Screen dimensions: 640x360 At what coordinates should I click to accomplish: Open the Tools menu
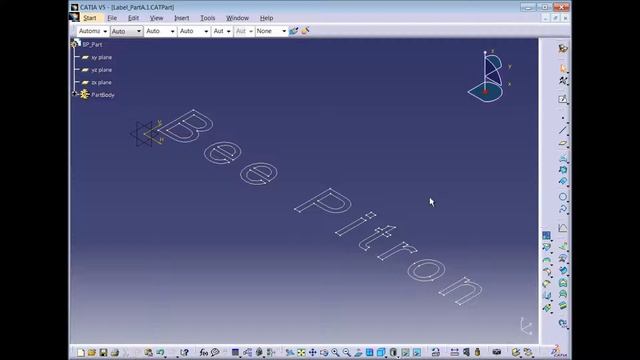click(x=207, y=18)
